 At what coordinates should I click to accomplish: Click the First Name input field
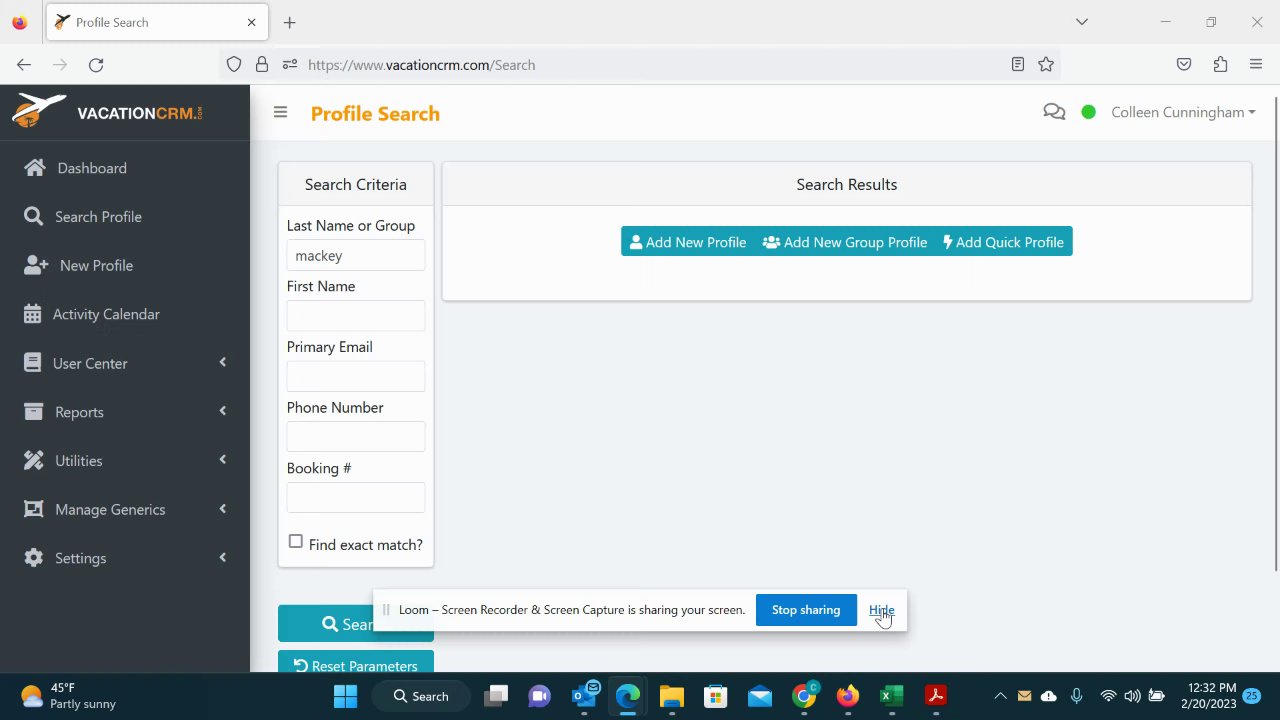[356, 316]
